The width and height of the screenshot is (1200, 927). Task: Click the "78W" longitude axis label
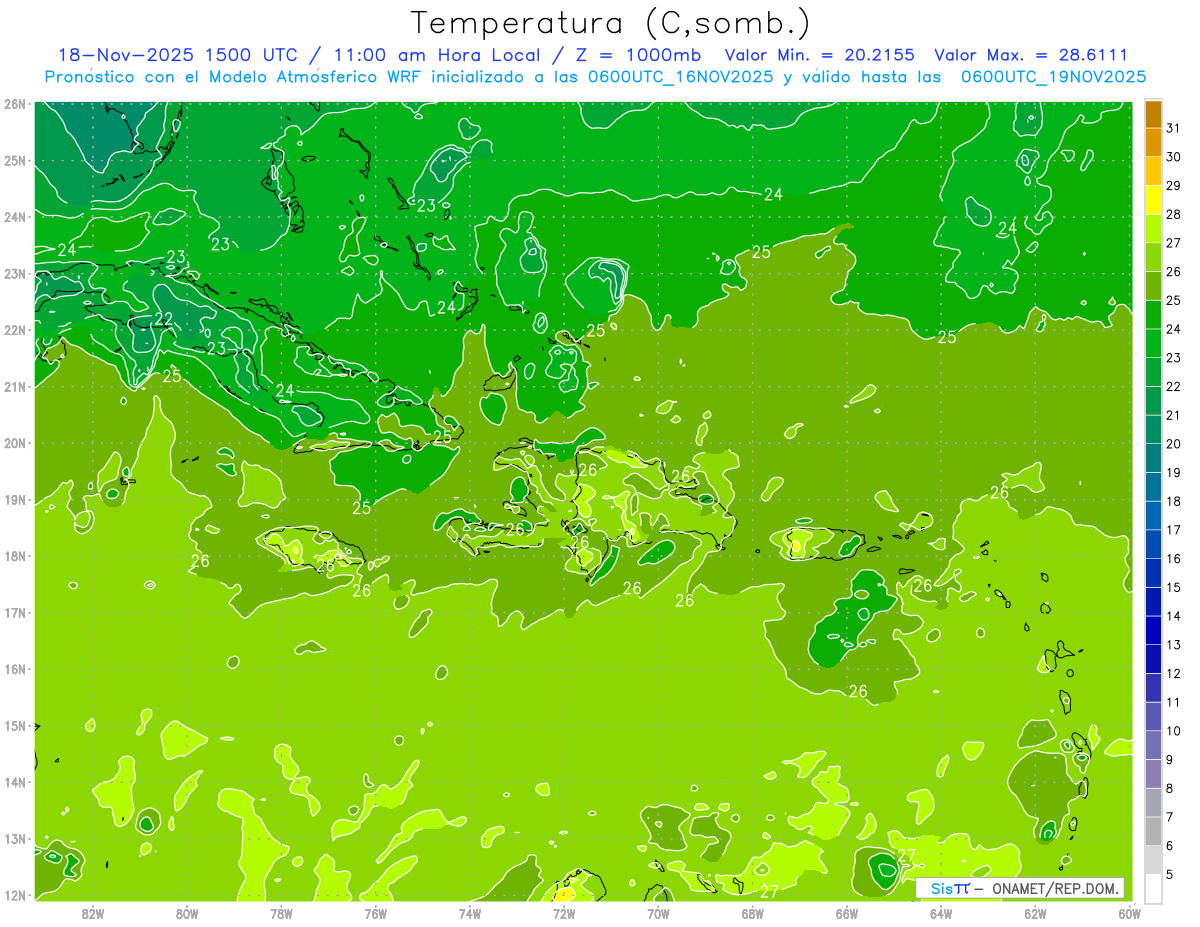281,913
